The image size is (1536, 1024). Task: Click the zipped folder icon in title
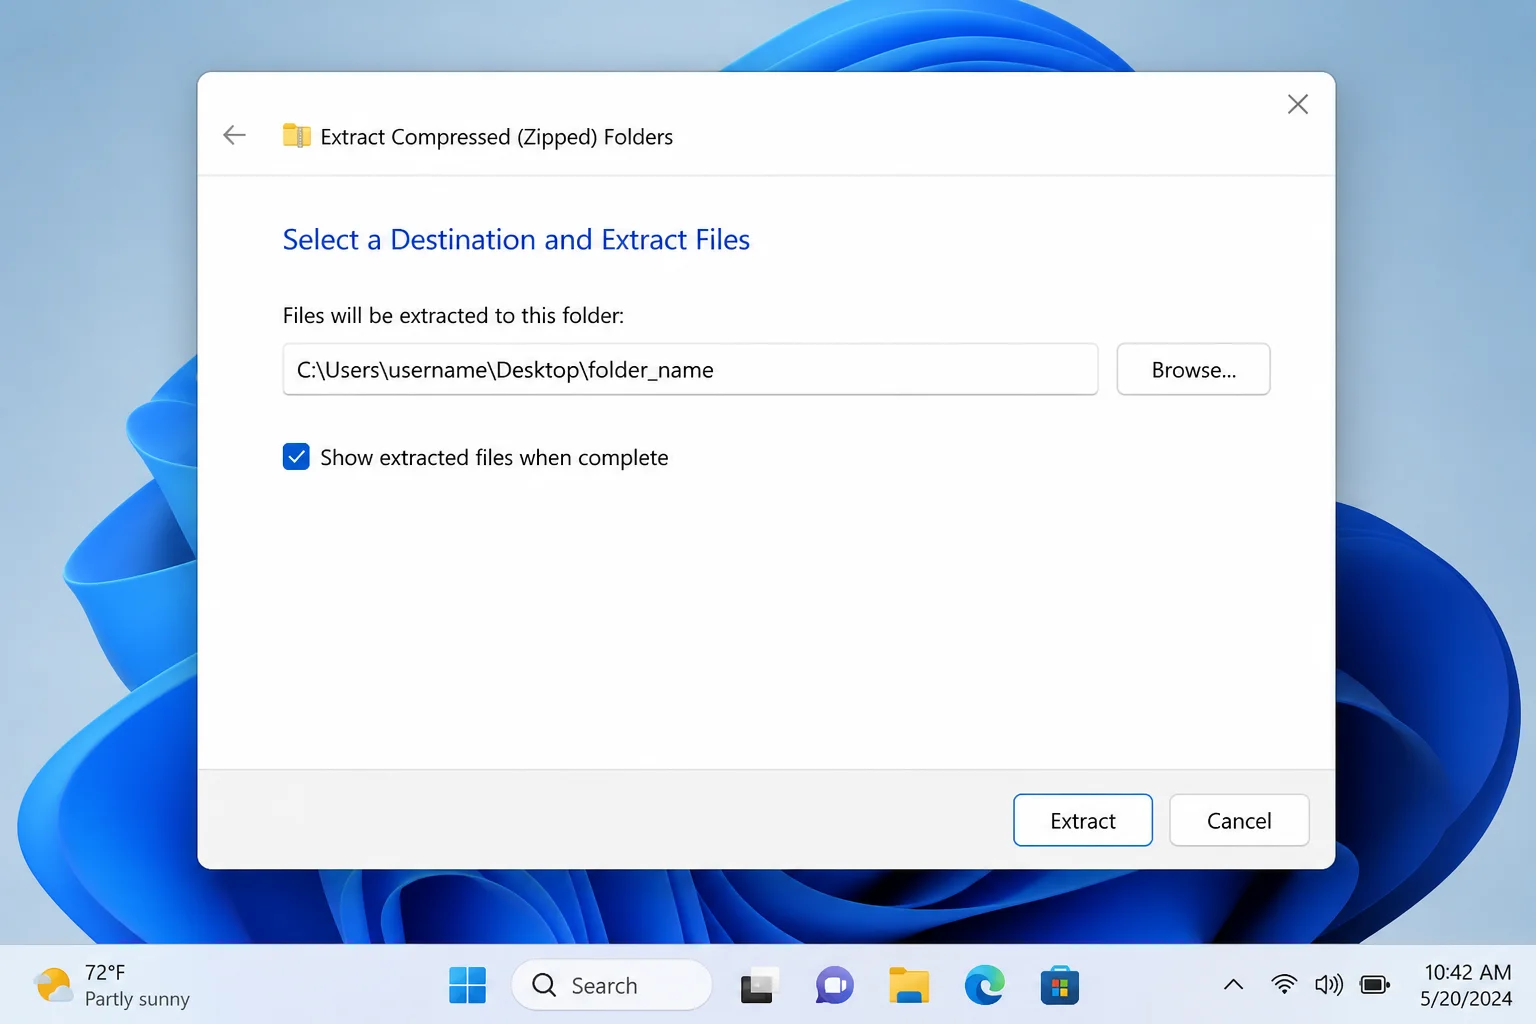tap(297, 136)
